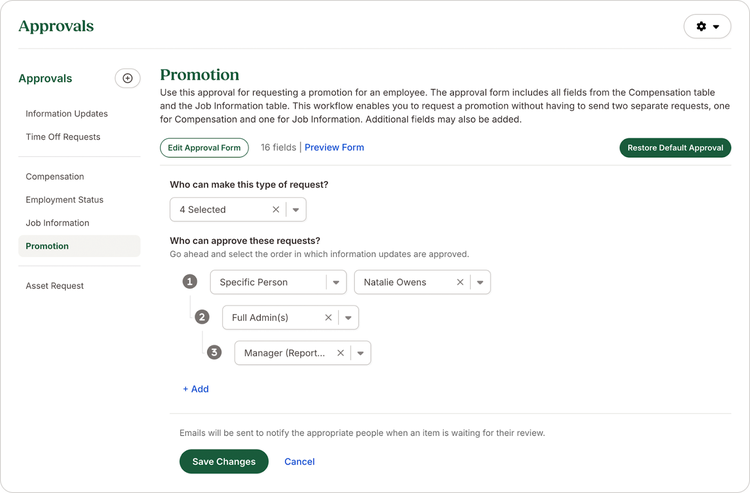Add another approver with + Add
Viewport: 750px width, 493px height.
196,389
